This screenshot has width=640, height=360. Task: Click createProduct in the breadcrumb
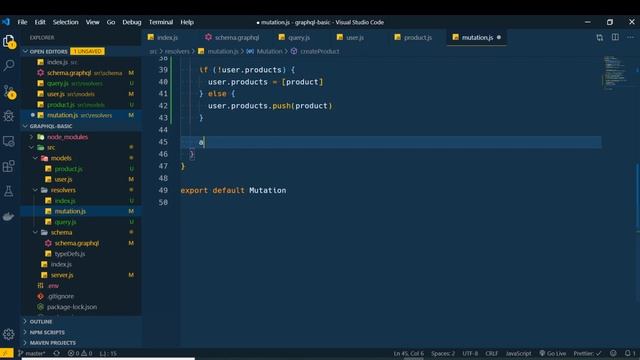point(320,51)
